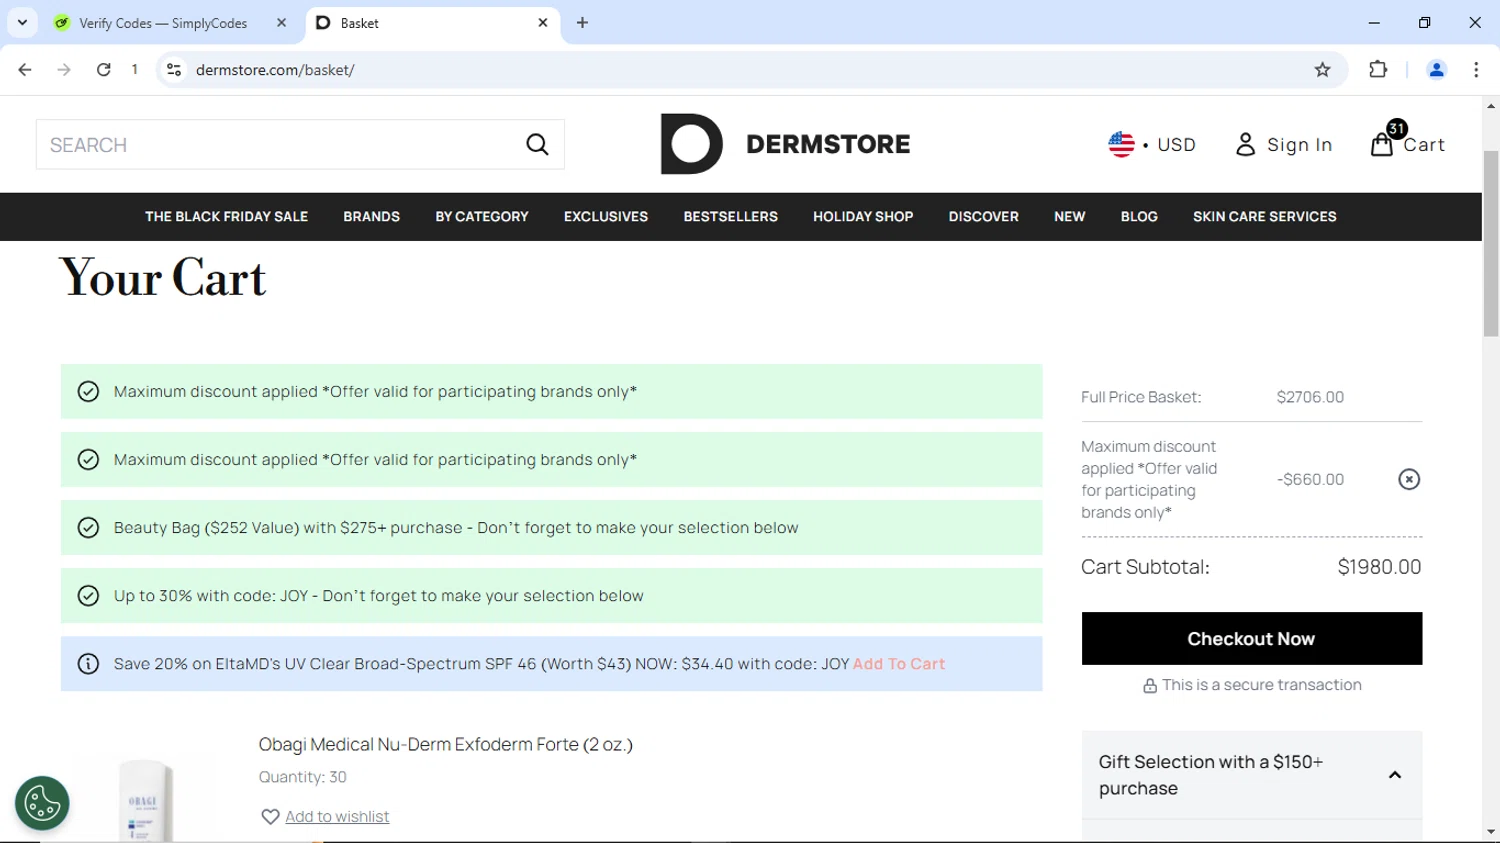The image size is (1500, 843).
Task: Open the Discover menu
Action: 984,217
